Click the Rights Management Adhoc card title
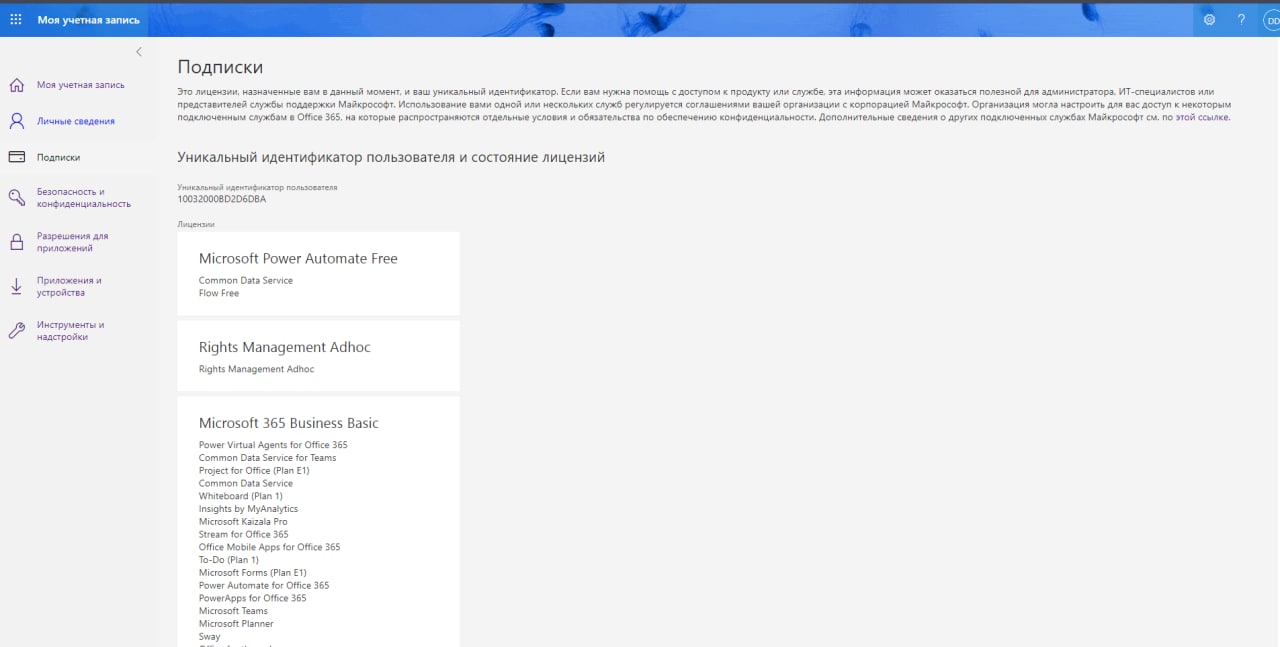Viewport: 1280px width, 647px height. (285, 347)
